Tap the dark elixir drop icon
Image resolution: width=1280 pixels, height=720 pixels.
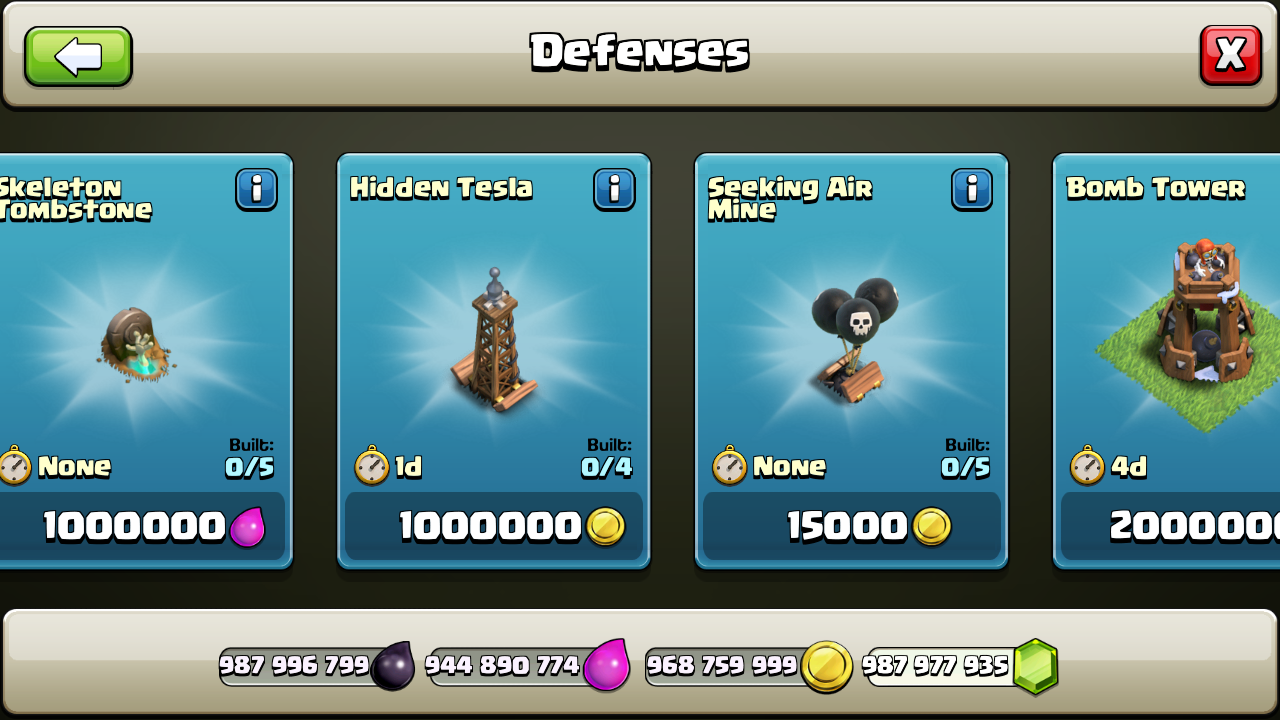(392, 665)
